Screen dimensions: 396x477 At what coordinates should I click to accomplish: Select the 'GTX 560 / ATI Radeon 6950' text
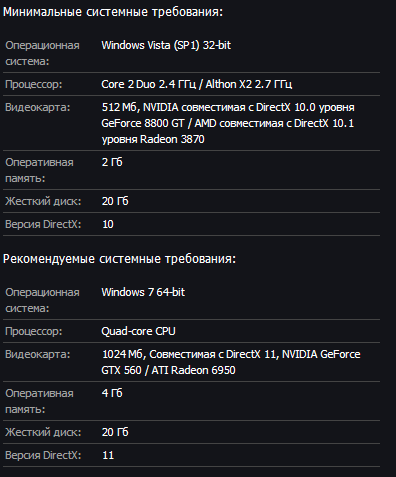click(x=168, y=370)
